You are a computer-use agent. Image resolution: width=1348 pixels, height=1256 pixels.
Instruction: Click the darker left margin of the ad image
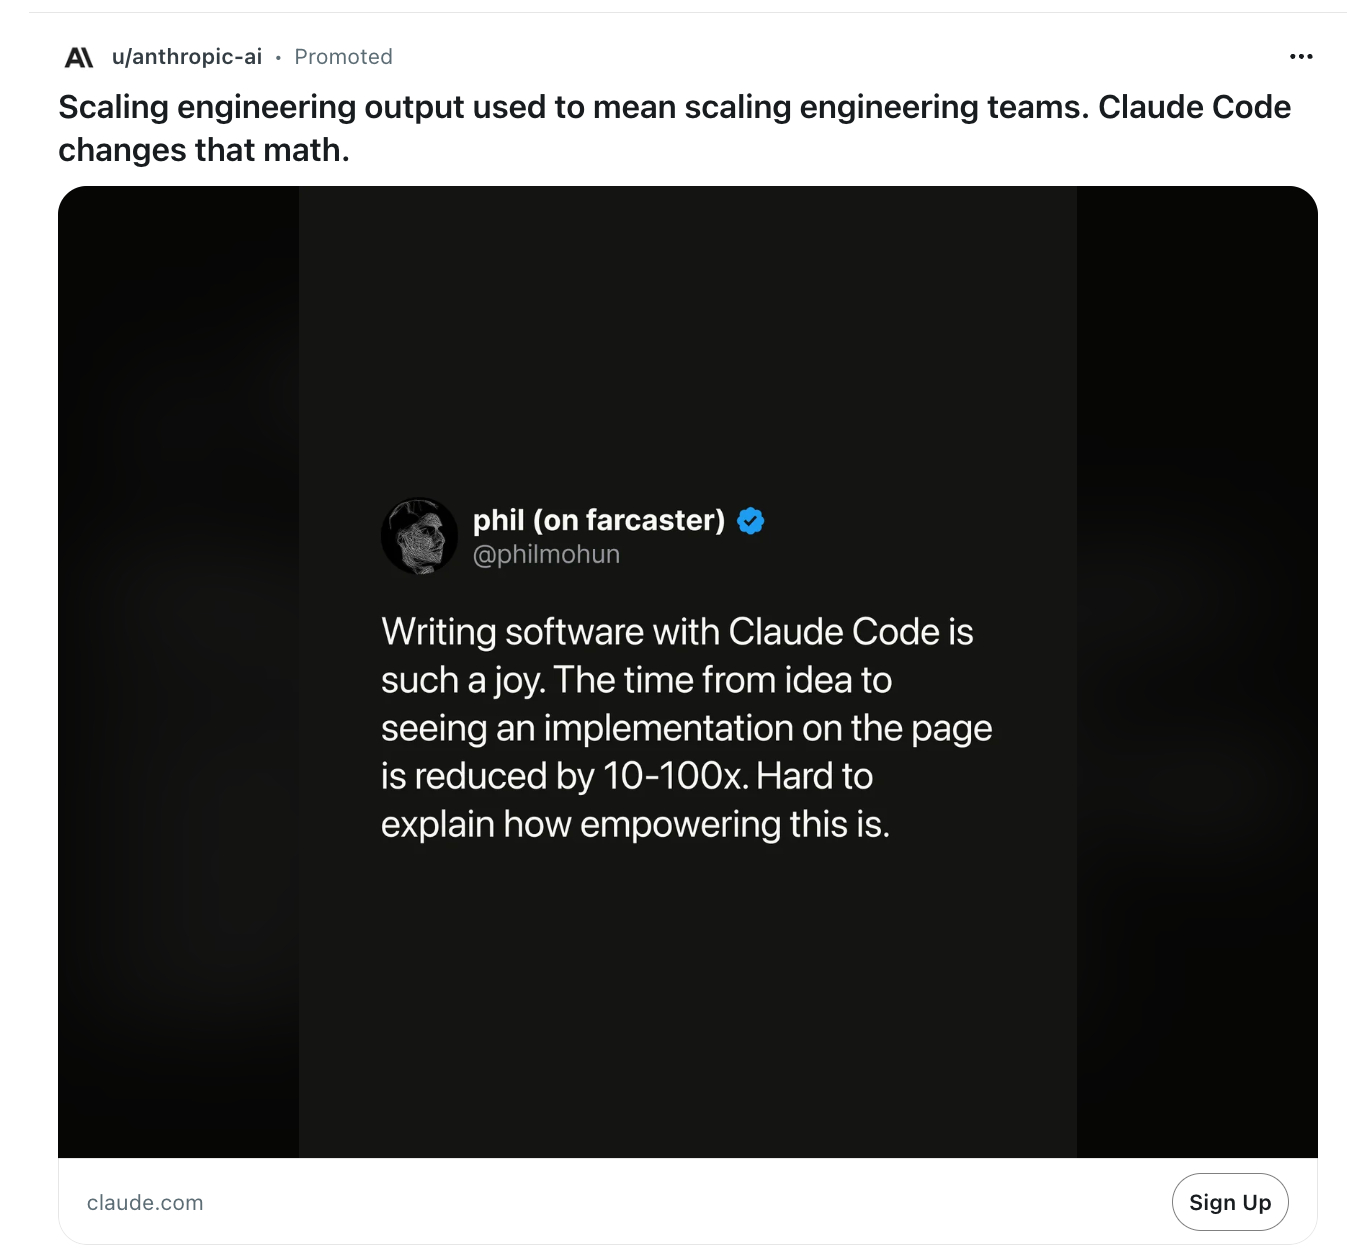pos(178,672)
